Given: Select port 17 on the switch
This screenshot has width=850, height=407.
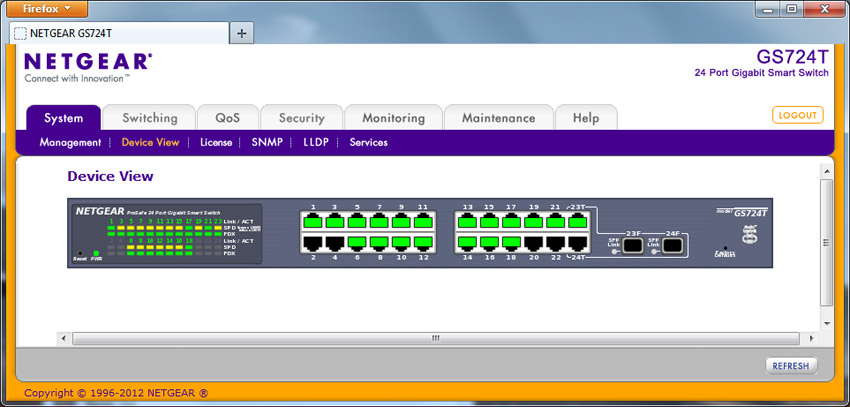Looking at the screenshot, I should click(512, 221).
